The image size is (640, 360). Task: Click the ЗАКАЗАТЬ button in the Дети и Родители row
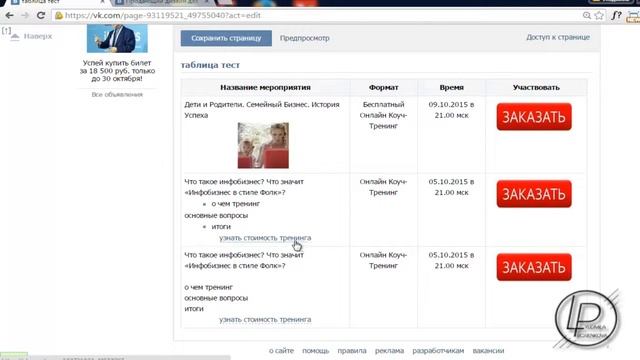(x=534, y=117)
